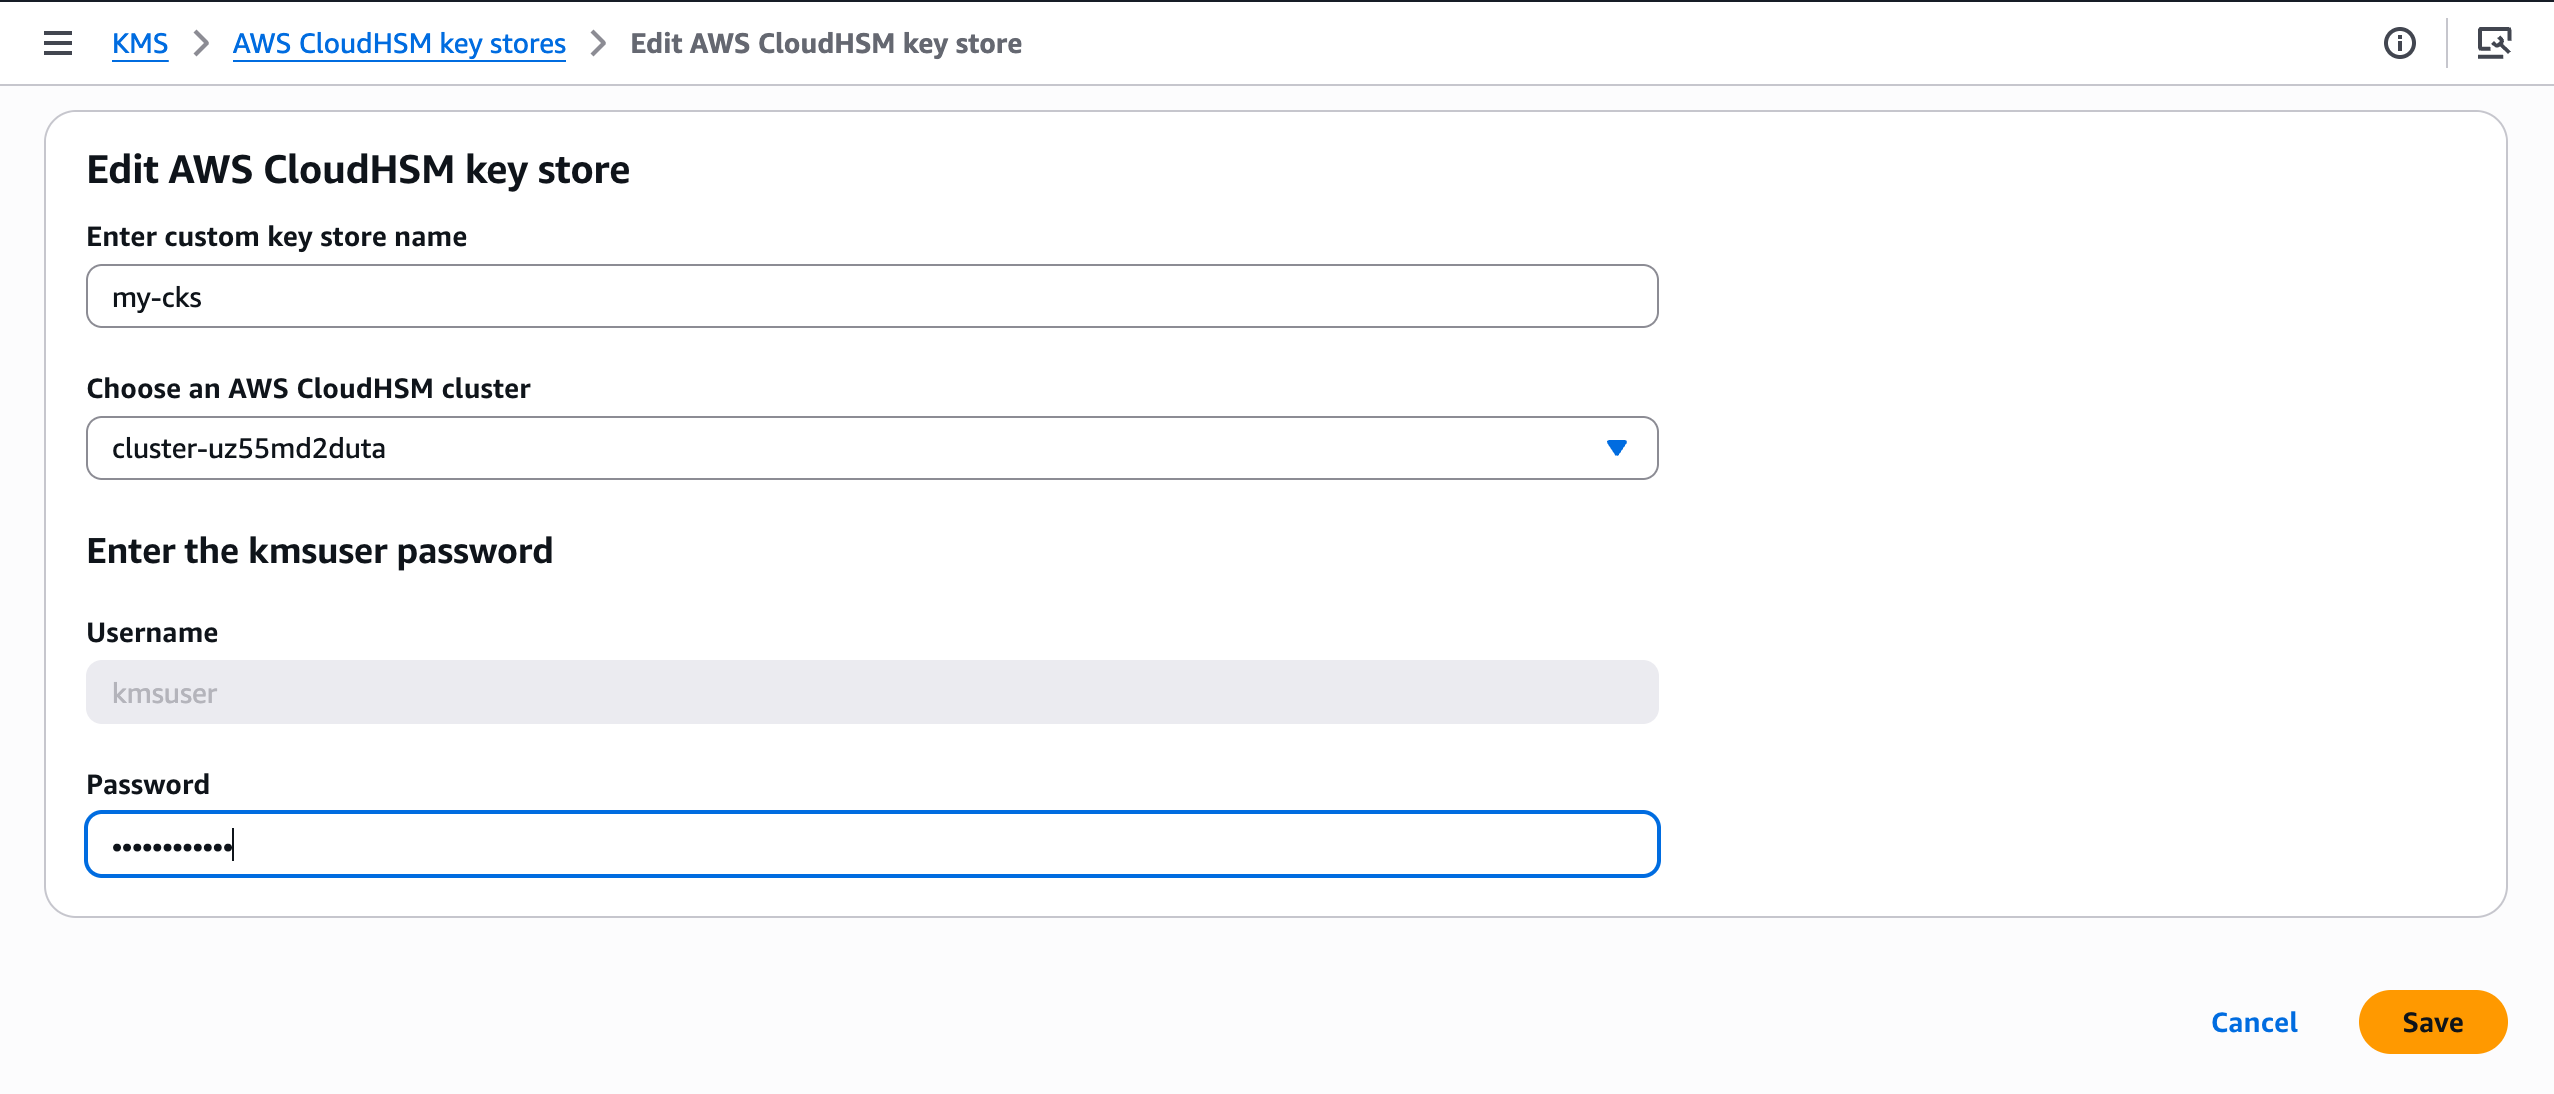Expand the cluster list with blue arrow
This screenshot has height=1094, width=2554.
coord(1616,448)
